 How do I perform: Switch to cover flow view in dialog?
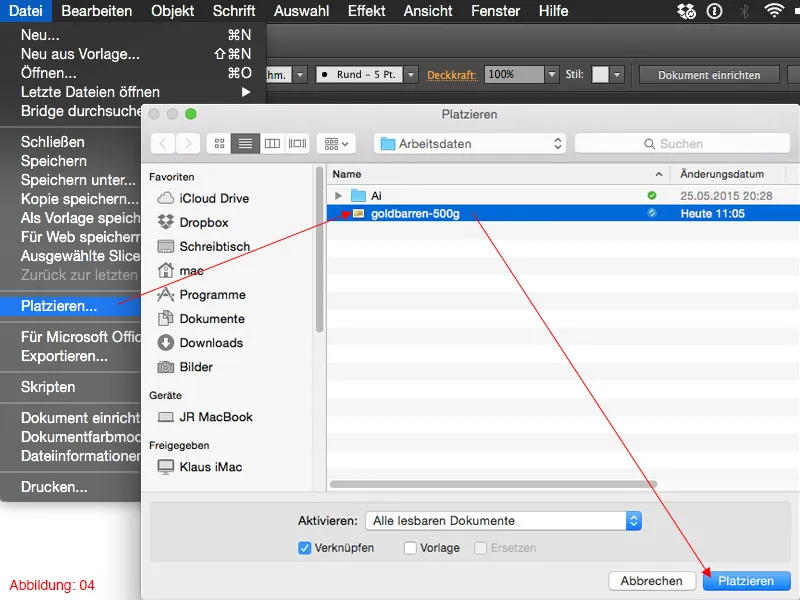coord(297,144)
